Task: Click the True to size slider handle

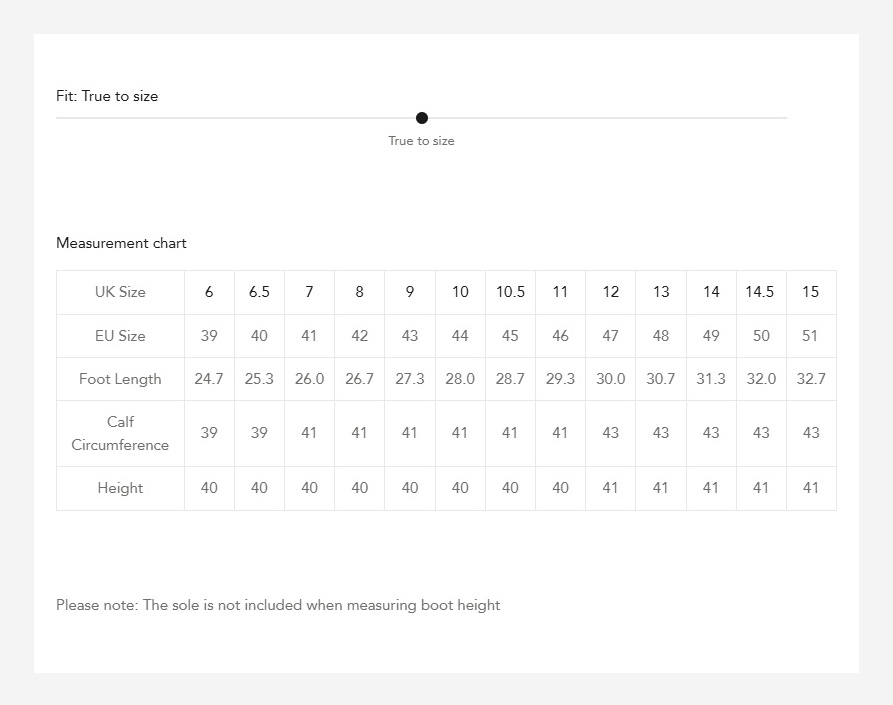Action: (x=422, y=118)
